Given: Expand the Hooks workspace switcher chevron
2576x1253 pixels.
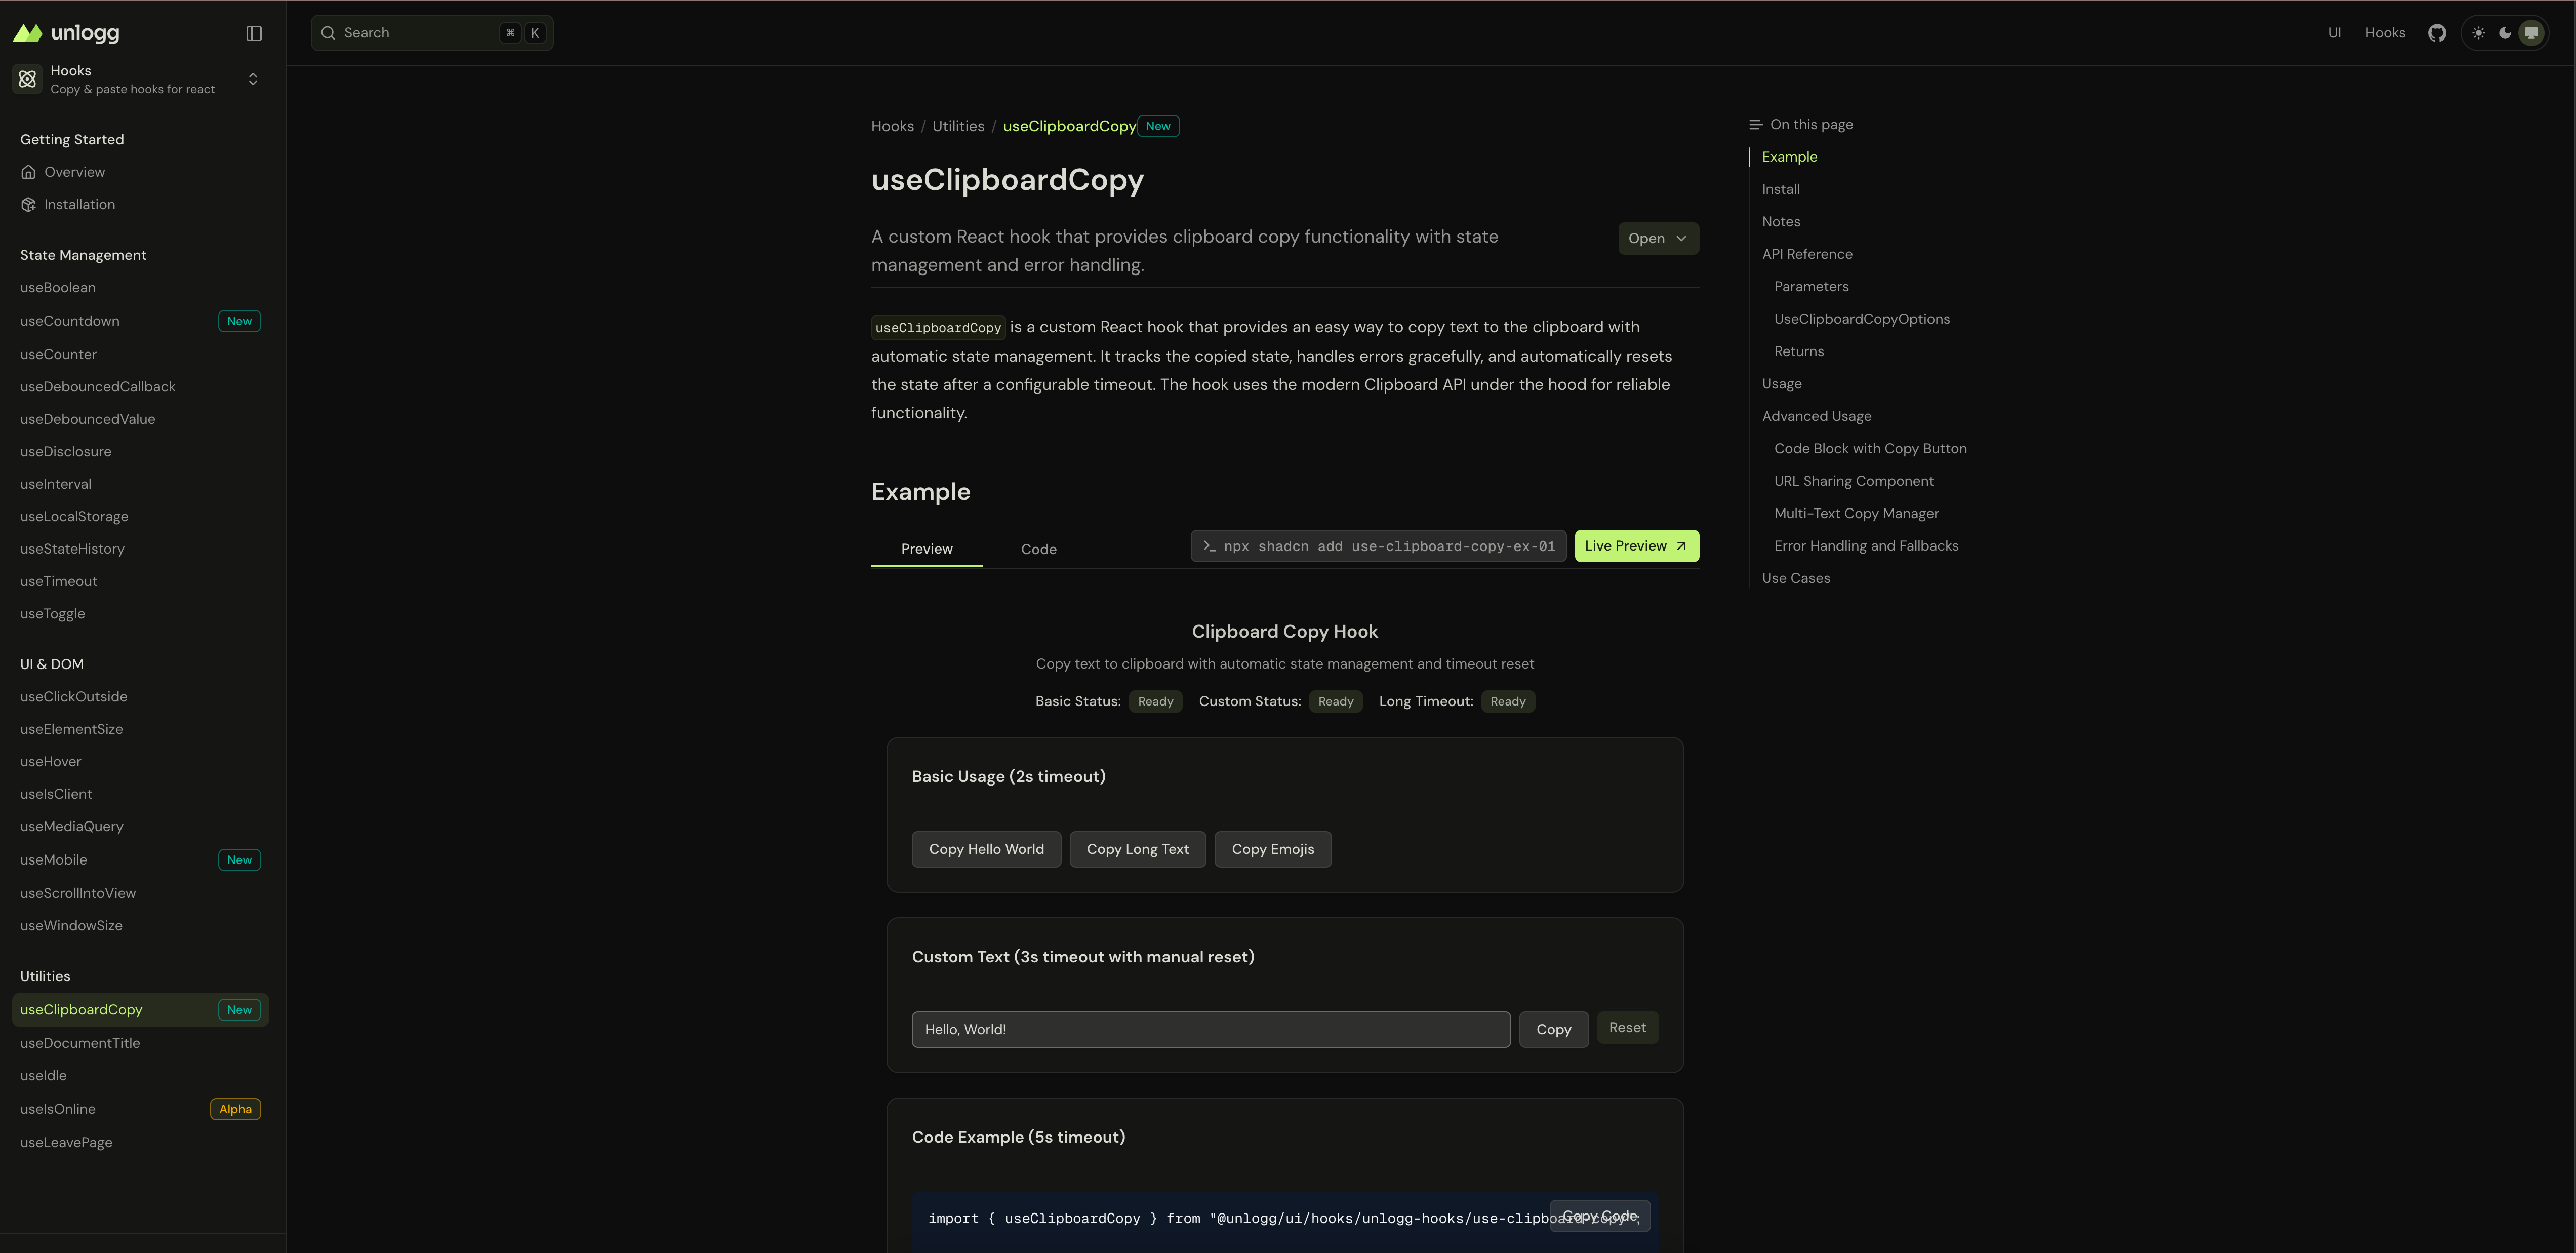Looking at the screenshot, I should click(x=253, y=79).
